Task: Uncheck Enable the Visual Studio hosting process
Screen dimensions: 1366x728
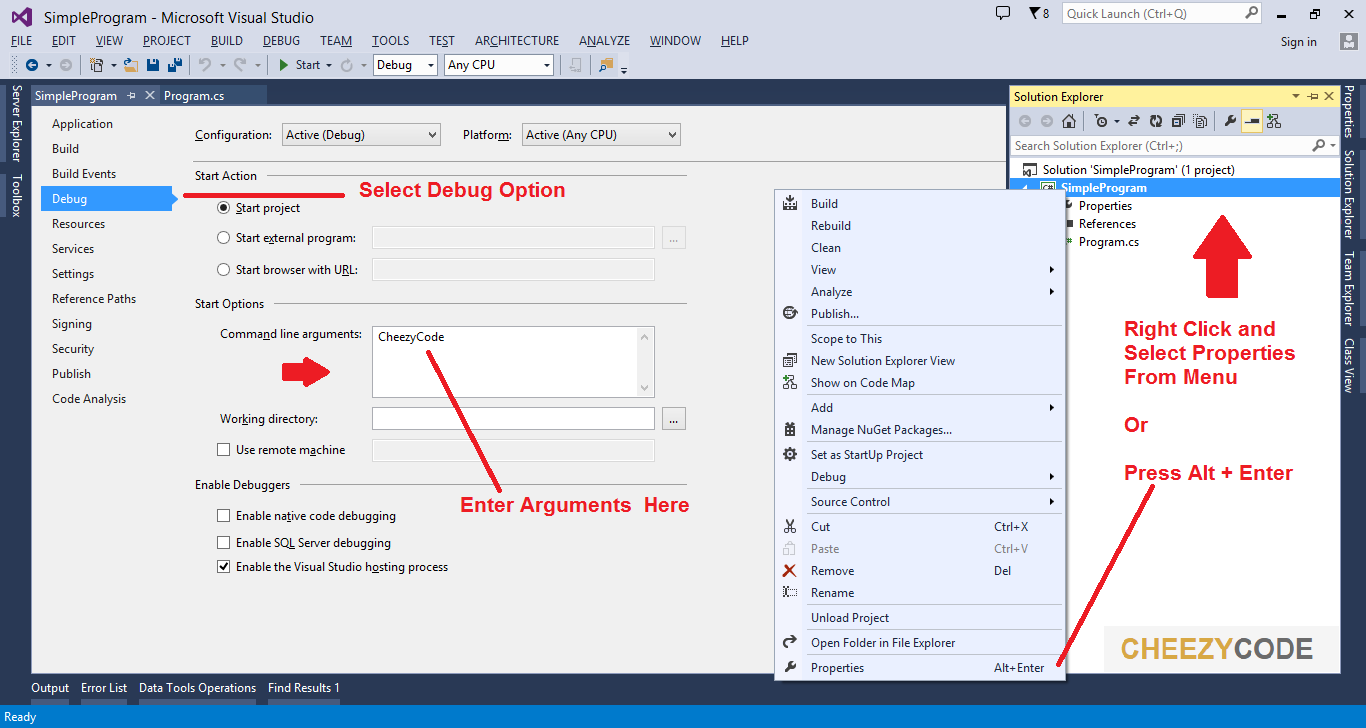Action: pos(223,567)
